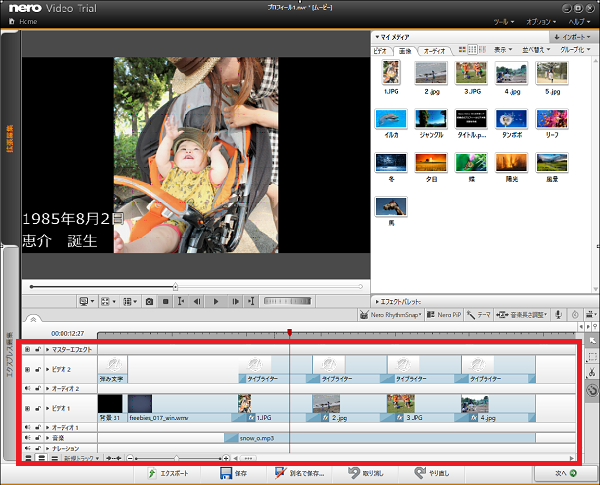Expand the マスターエフェクト track

tap(46, 350)
